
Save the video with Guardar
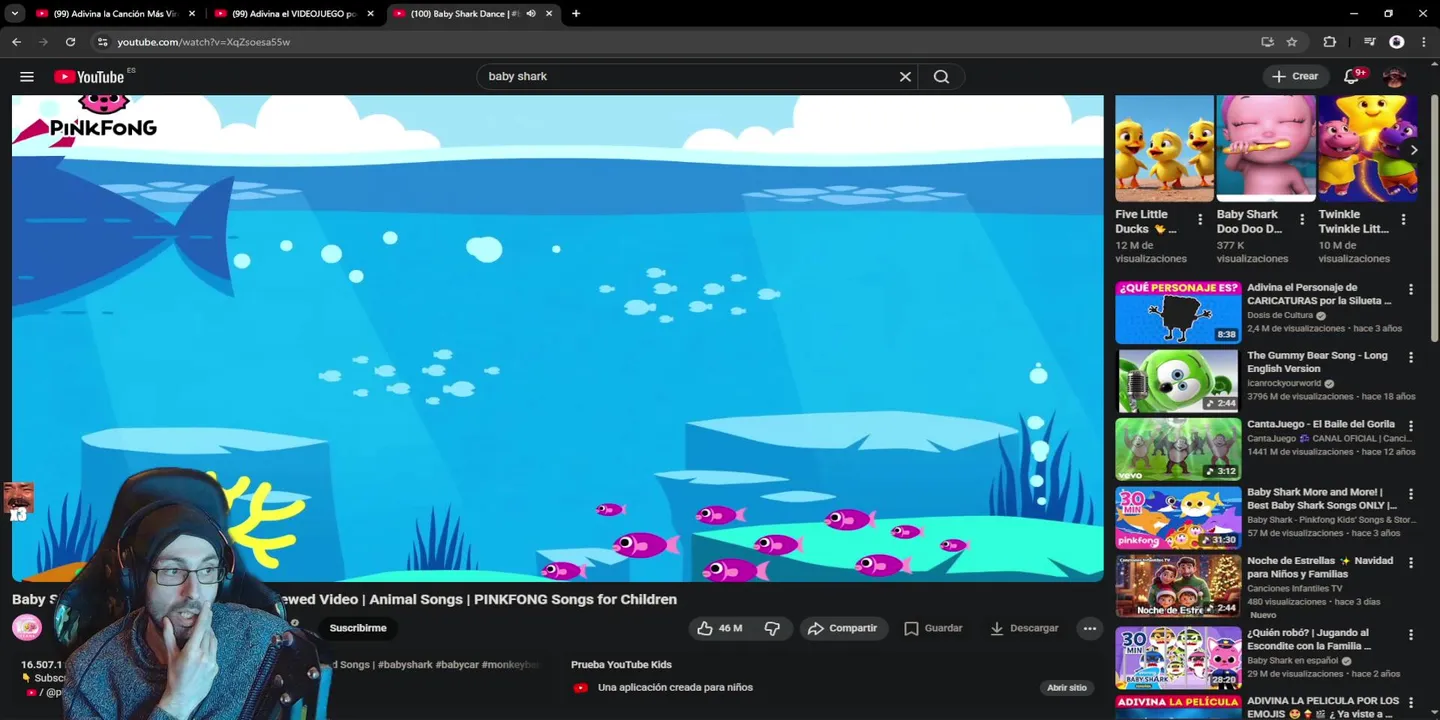(x=933, y=628)
